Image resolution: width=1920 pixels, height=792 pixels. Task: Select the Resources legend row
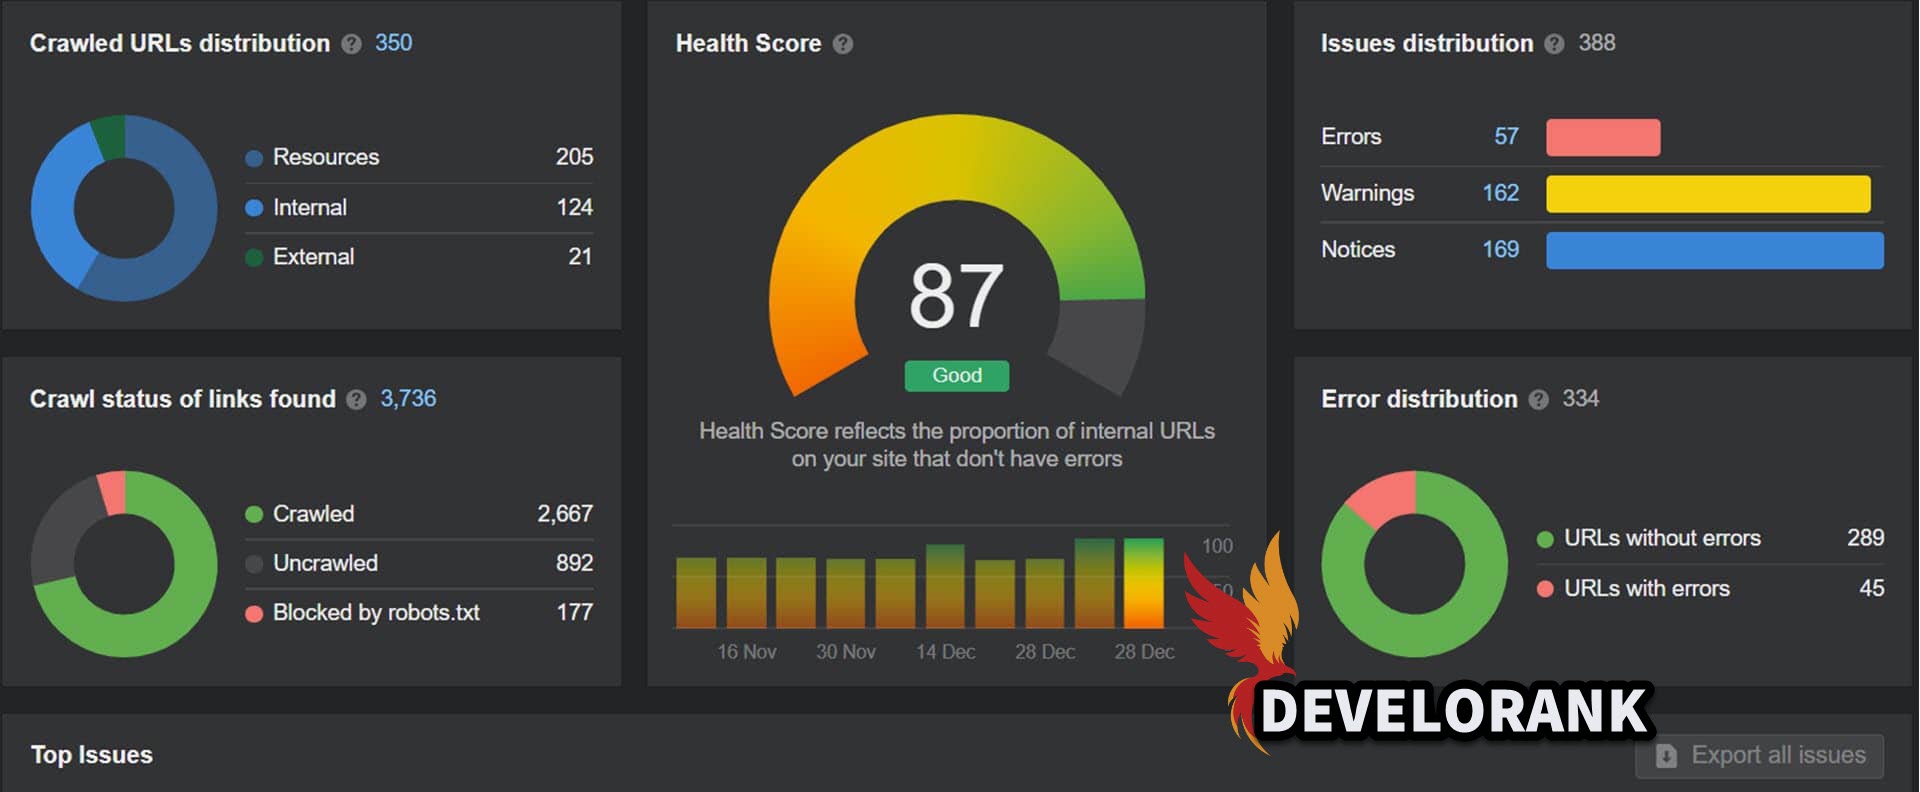(x=419, y=157)
